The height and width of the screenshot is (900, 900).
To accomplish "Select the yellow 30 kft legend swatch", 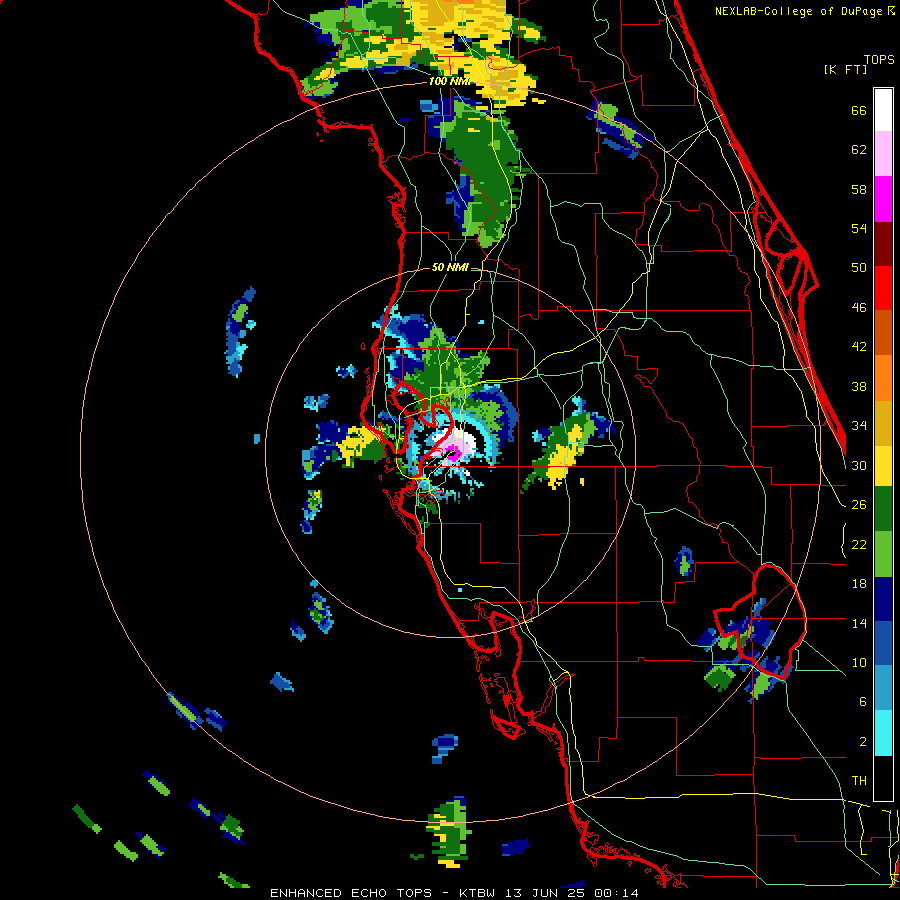I will pos(883,465).
